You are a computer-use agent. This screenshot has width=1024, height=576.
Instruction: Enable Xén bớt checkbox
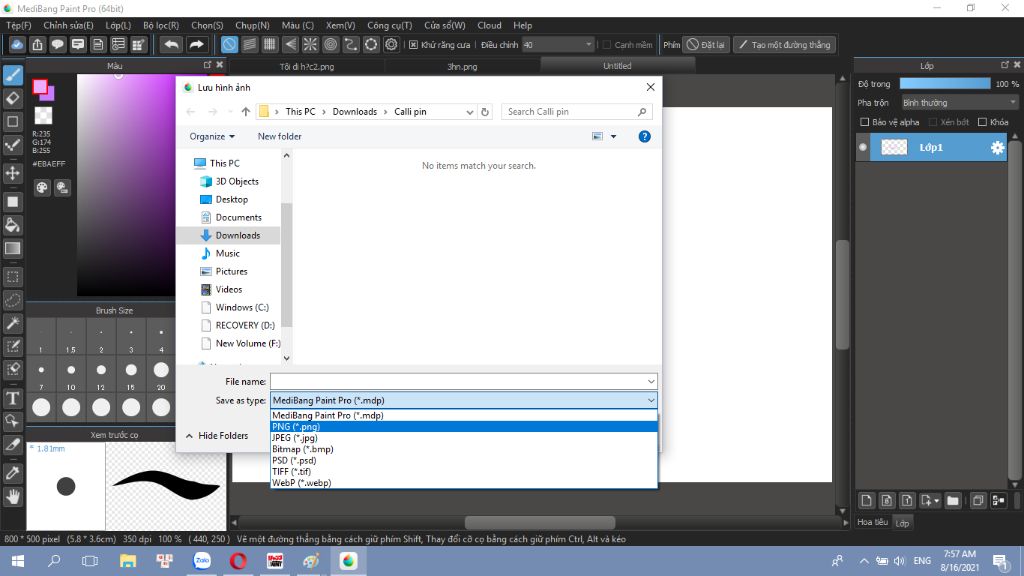click(933, 122)
